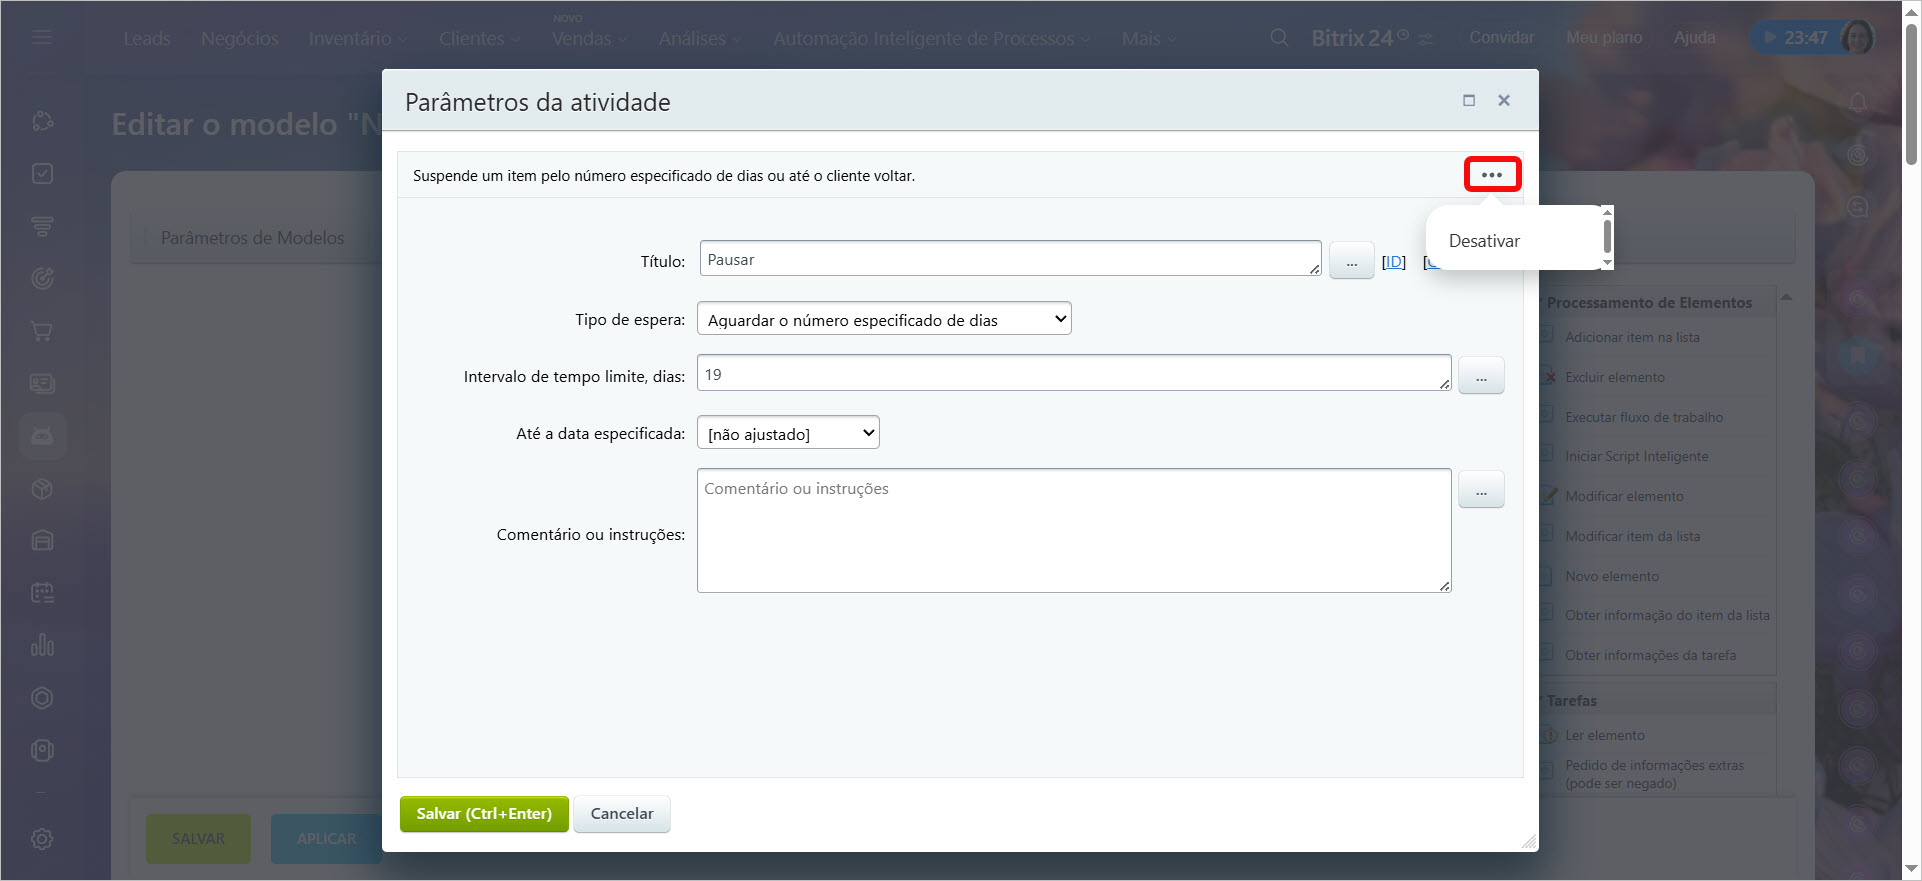Click ellipsis button beside Título field
The height and width of the screenshot is (881, 1922).
coord(1351,262)
